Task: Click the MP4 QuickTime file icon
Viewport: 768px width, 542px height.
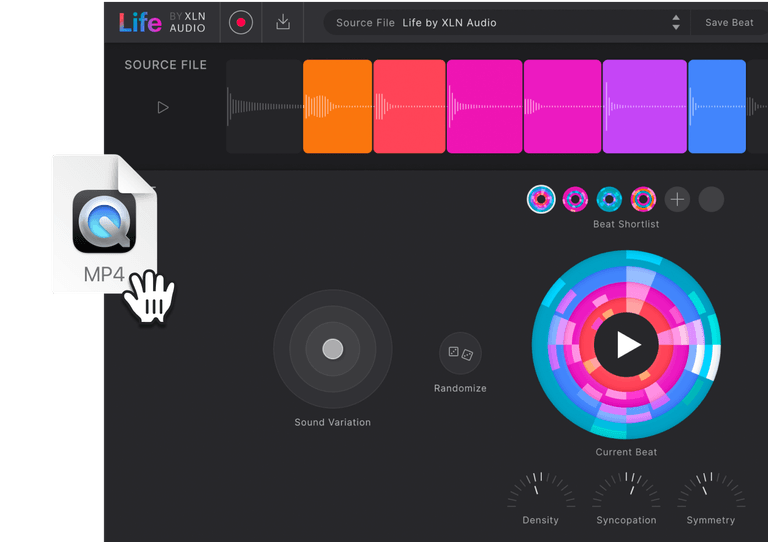Action: (x=105, y=224)
